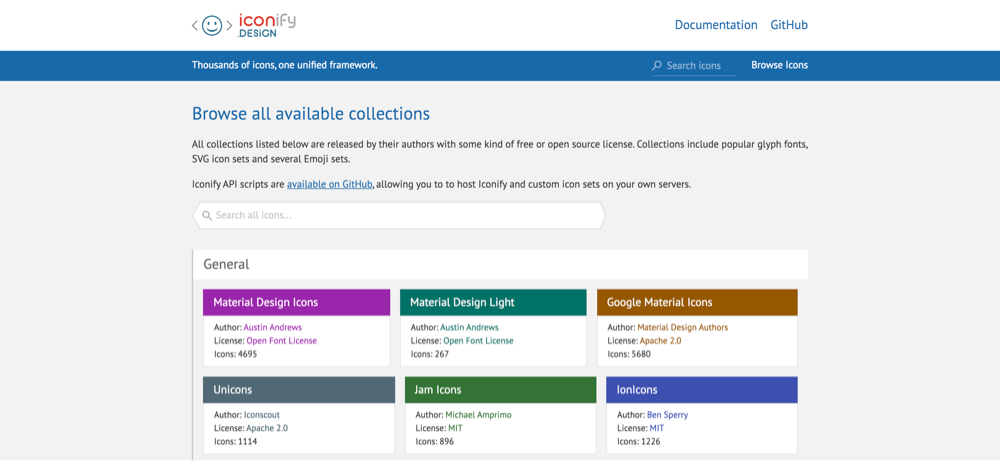Click the General section heading
This screenshot has height=461, width=1000.
(226, 264)
